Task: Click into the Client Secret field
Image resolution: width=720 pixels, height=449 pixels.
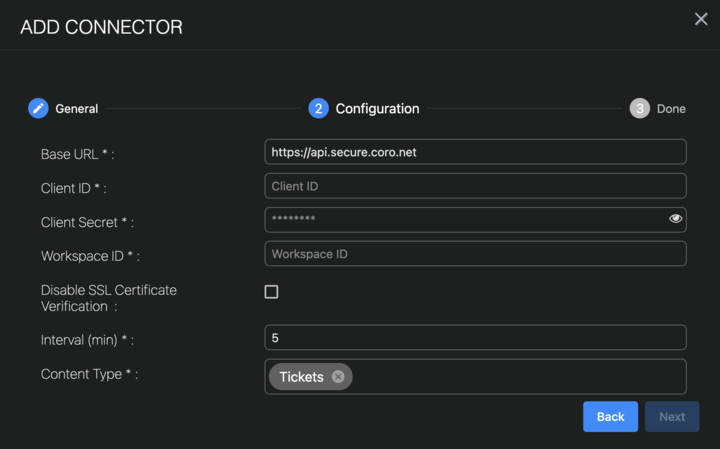Action: 460,219
